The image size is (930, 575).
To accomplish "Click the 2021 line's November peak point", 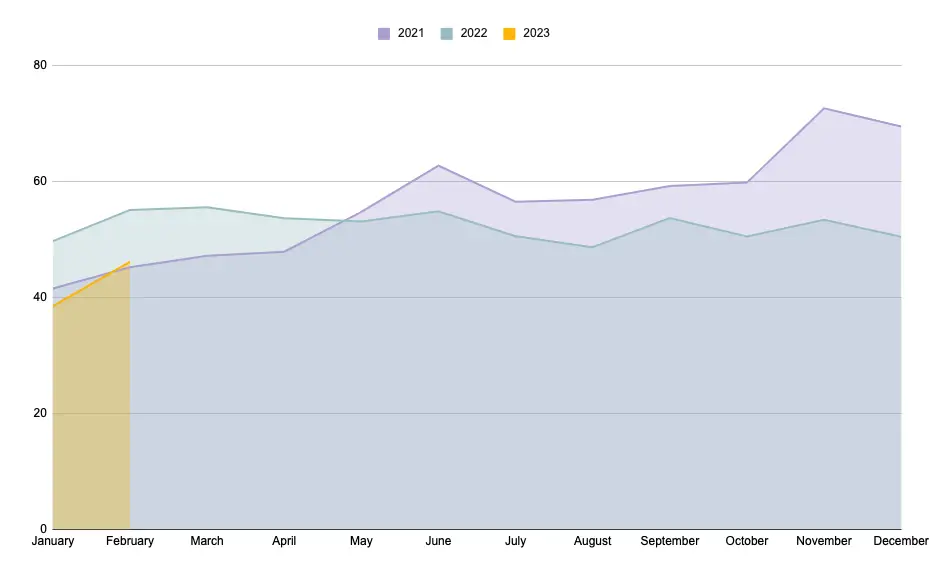I will [x=824, y=108].
